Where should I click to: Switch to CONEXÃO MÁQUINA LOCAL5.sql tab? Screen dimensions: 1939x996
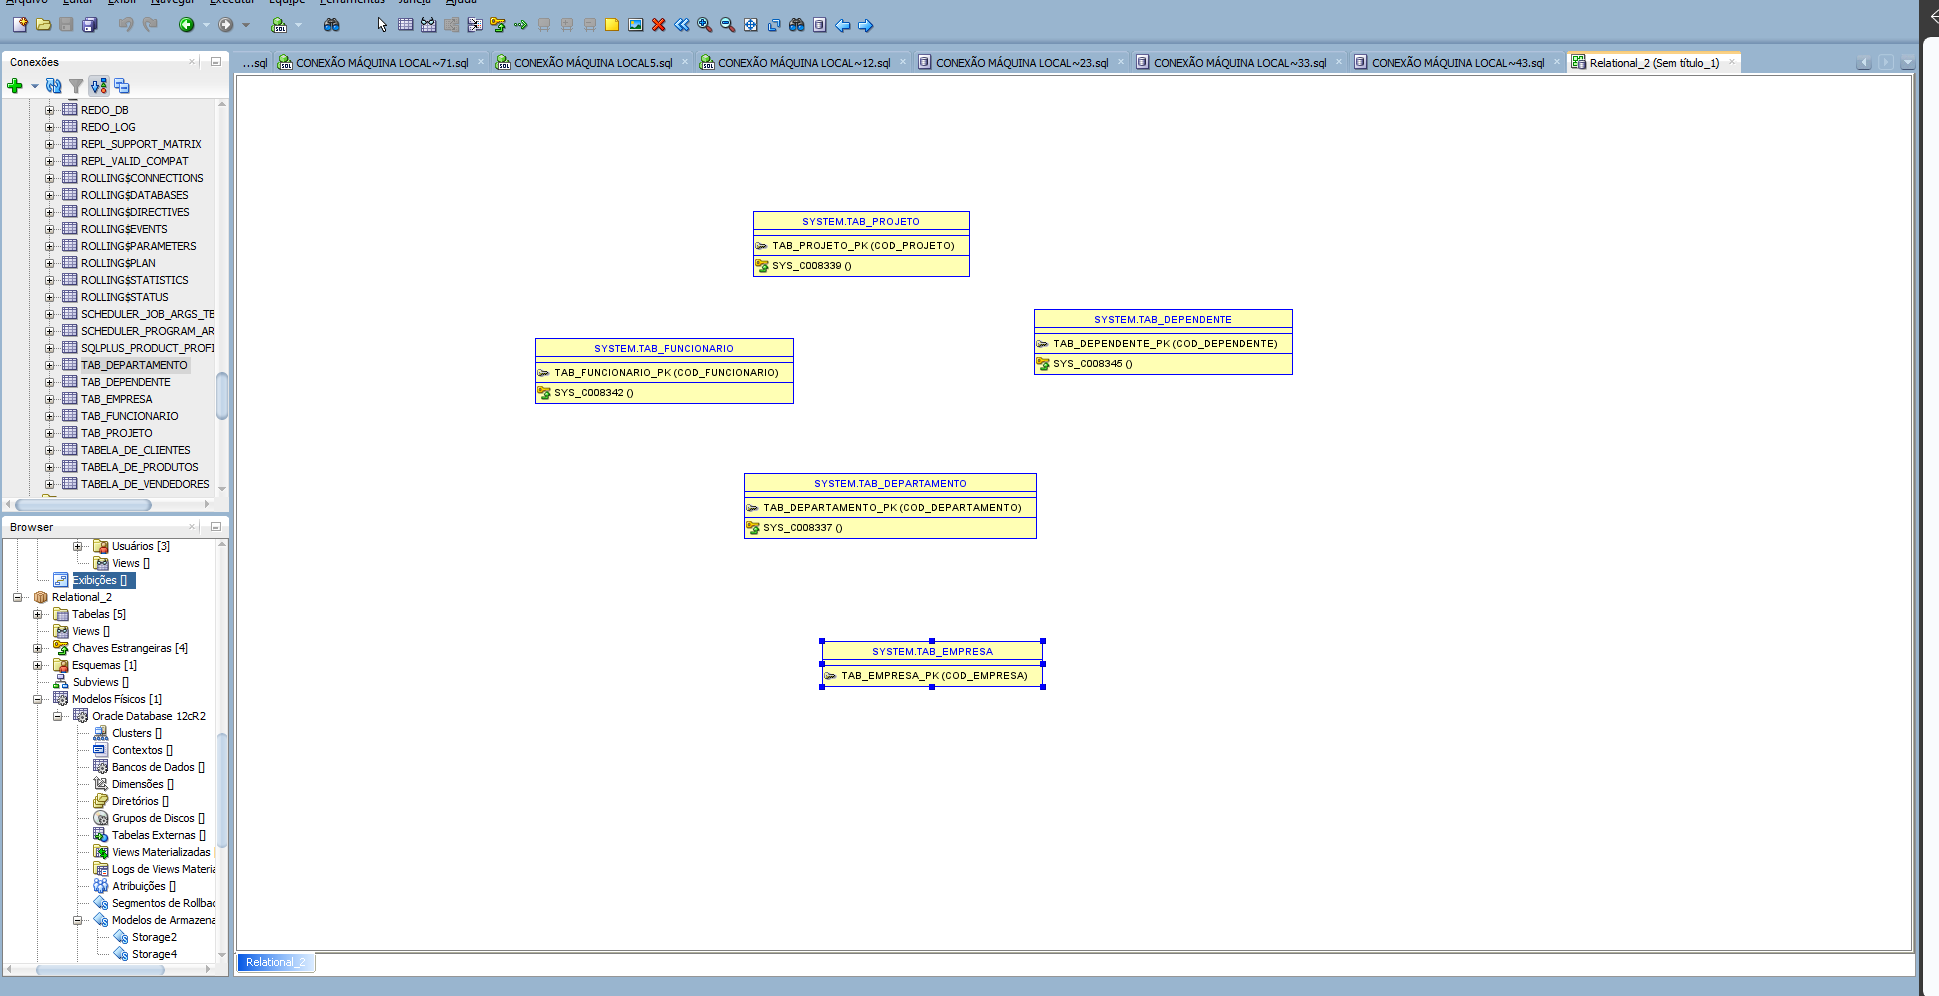592,63
